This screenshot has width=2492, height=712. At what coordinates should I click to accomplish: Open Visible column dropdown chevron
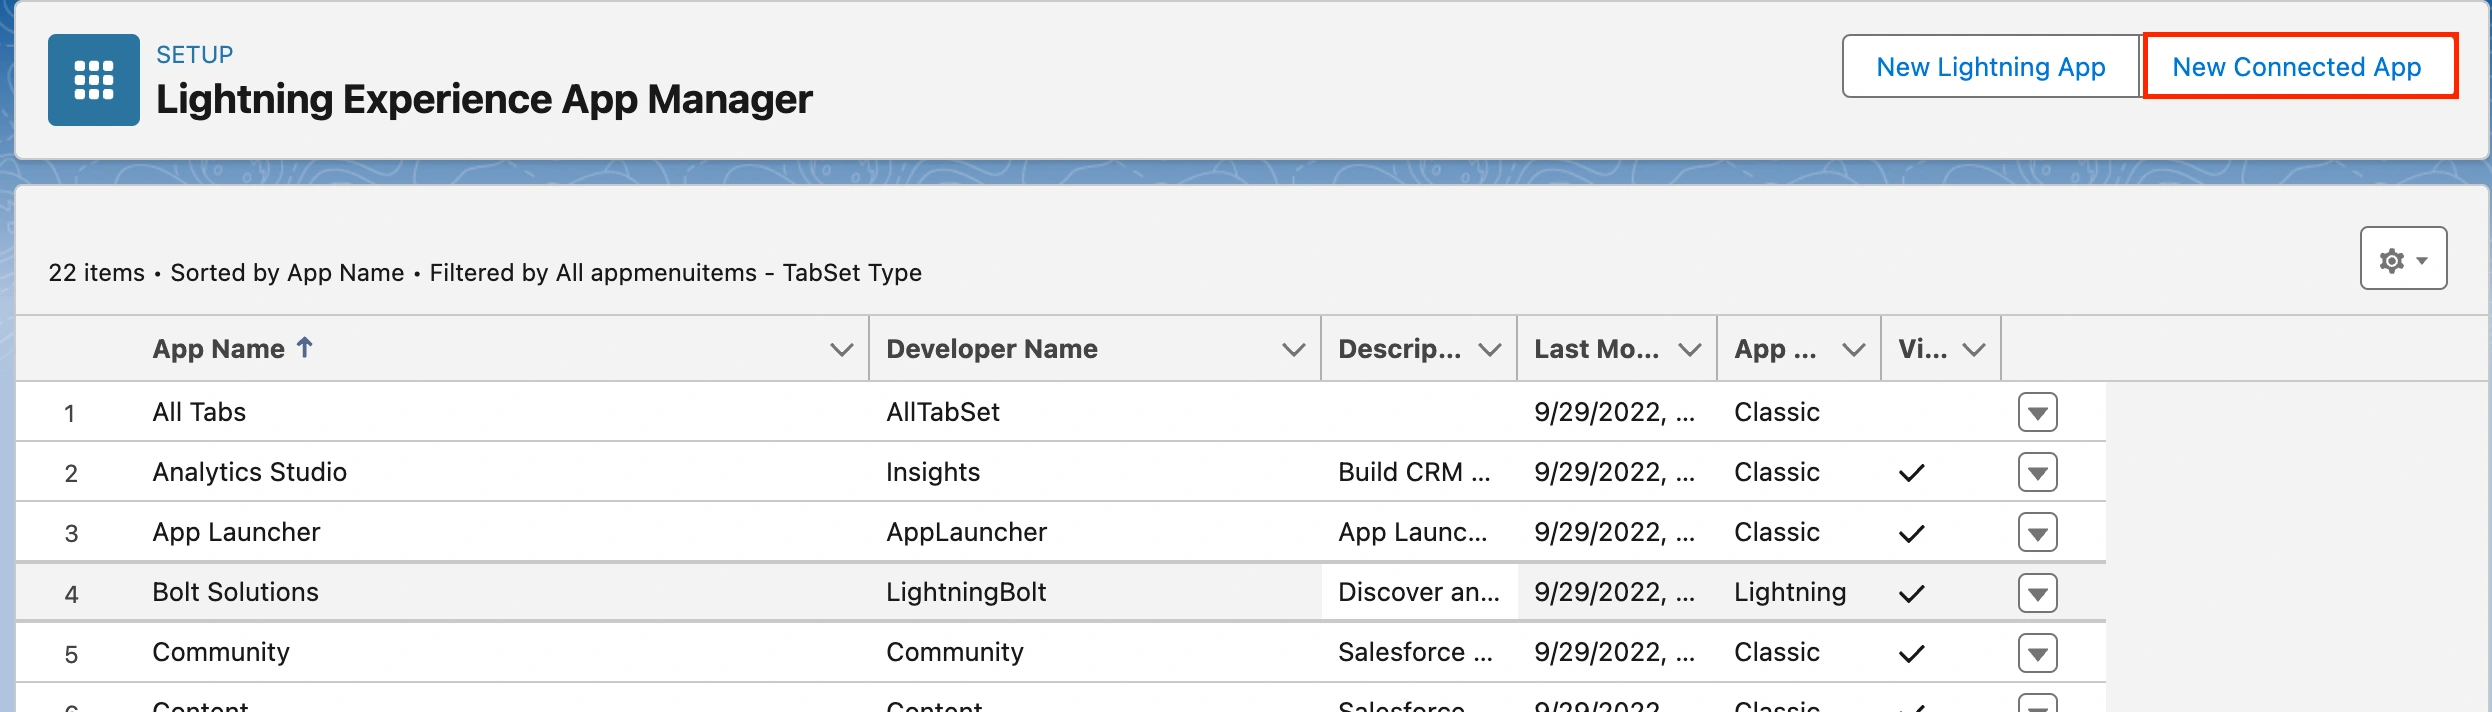coord(1974,349)
